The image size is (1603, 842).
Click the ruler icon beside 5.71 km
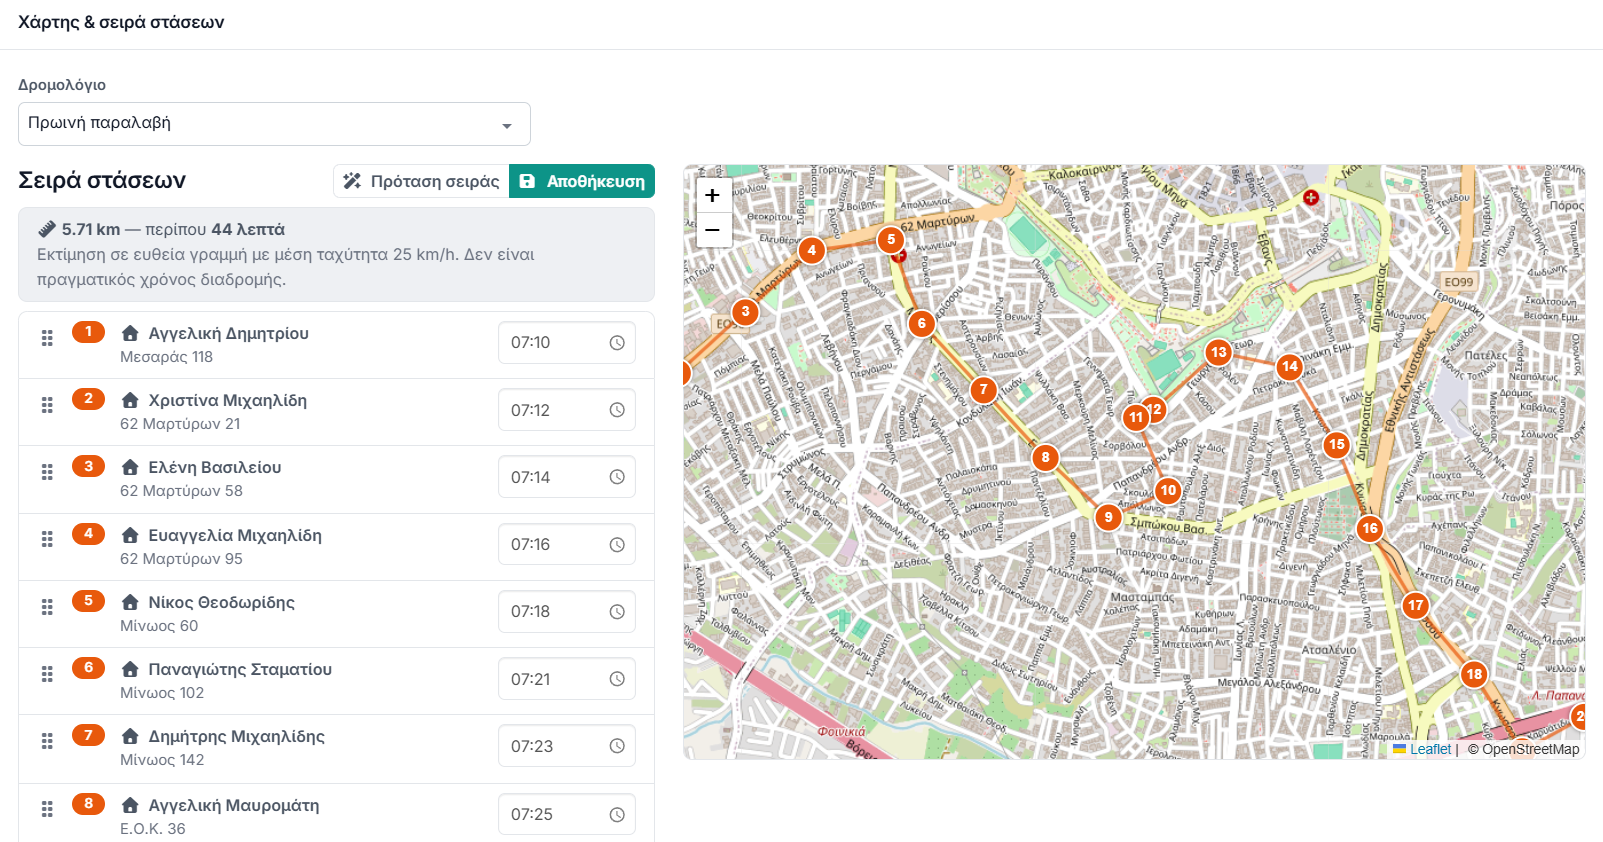(46, 229)
